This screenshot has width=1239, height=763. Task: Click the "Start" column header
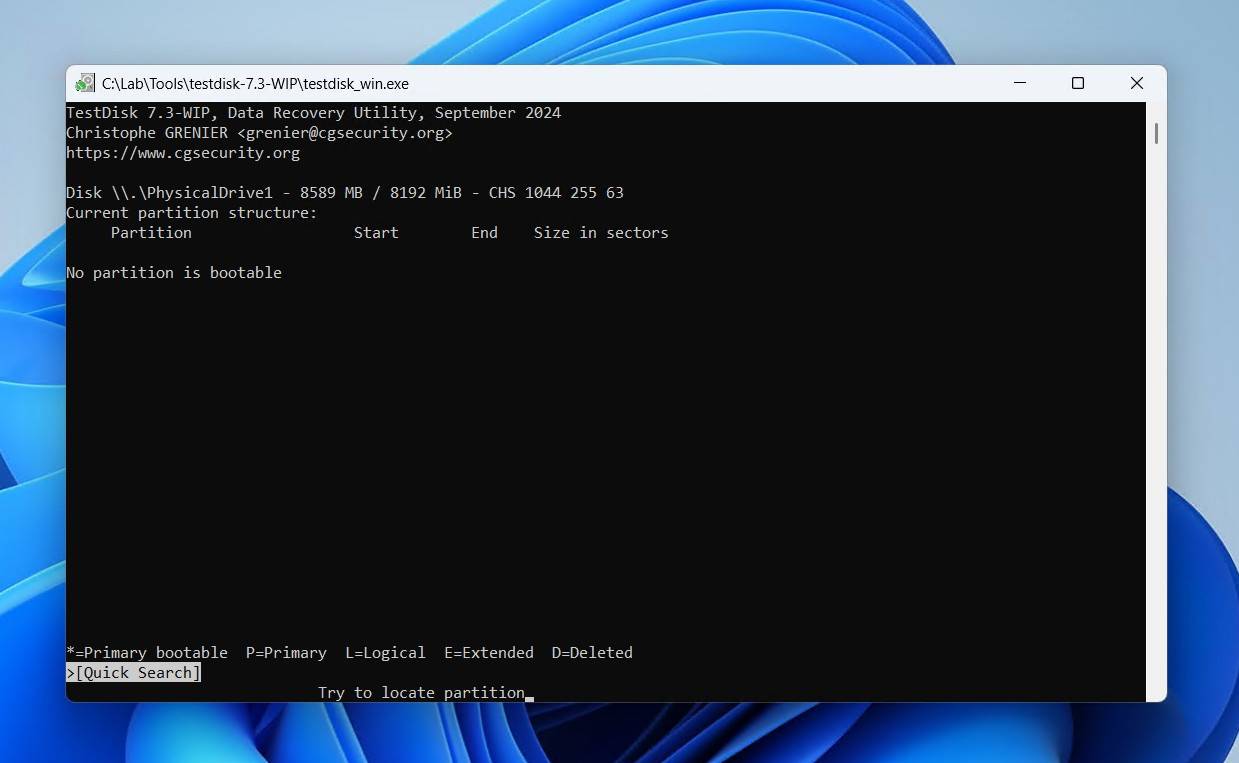376,233
